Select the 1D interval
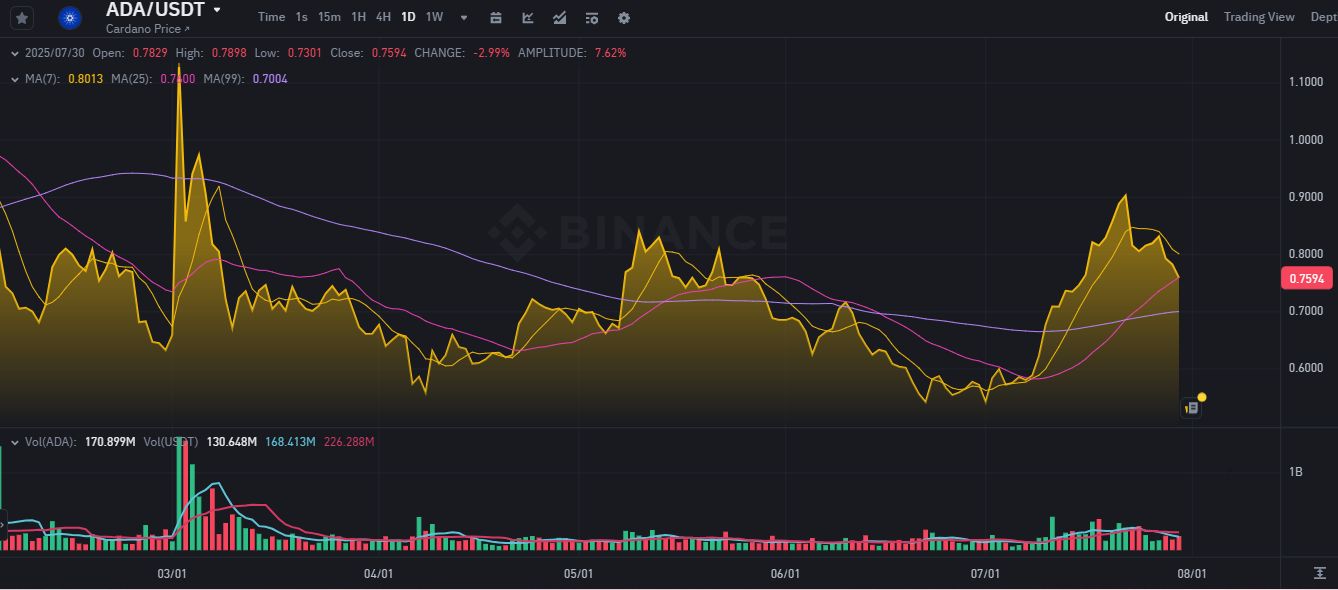 pyautogui.click(x=408, y=17)
